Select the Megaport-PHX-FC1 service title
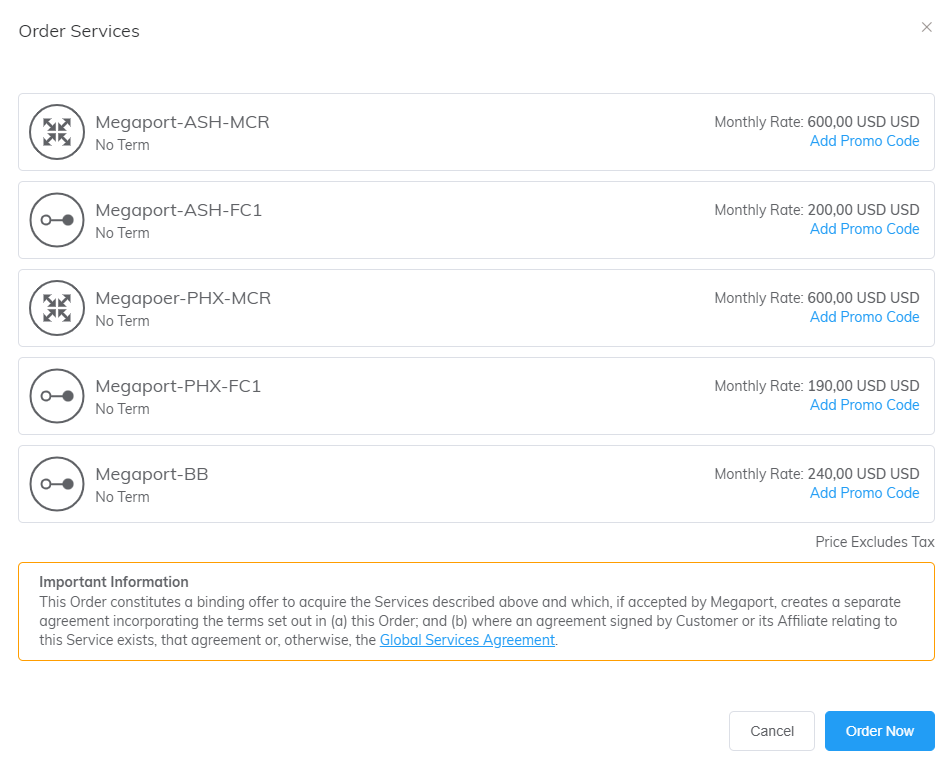This screenshot has height=767, width=952. pyautogui.click(x=178, y=386)
